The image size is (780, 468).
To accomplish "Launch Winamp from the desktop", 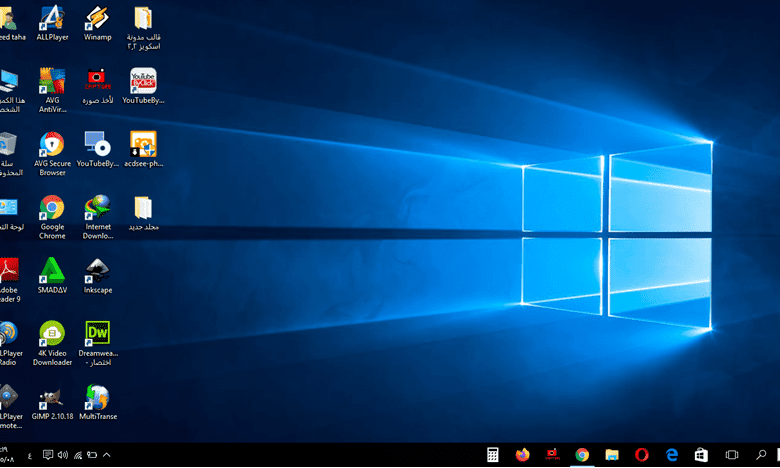I will pyautogui.click(x=98, y=23).
